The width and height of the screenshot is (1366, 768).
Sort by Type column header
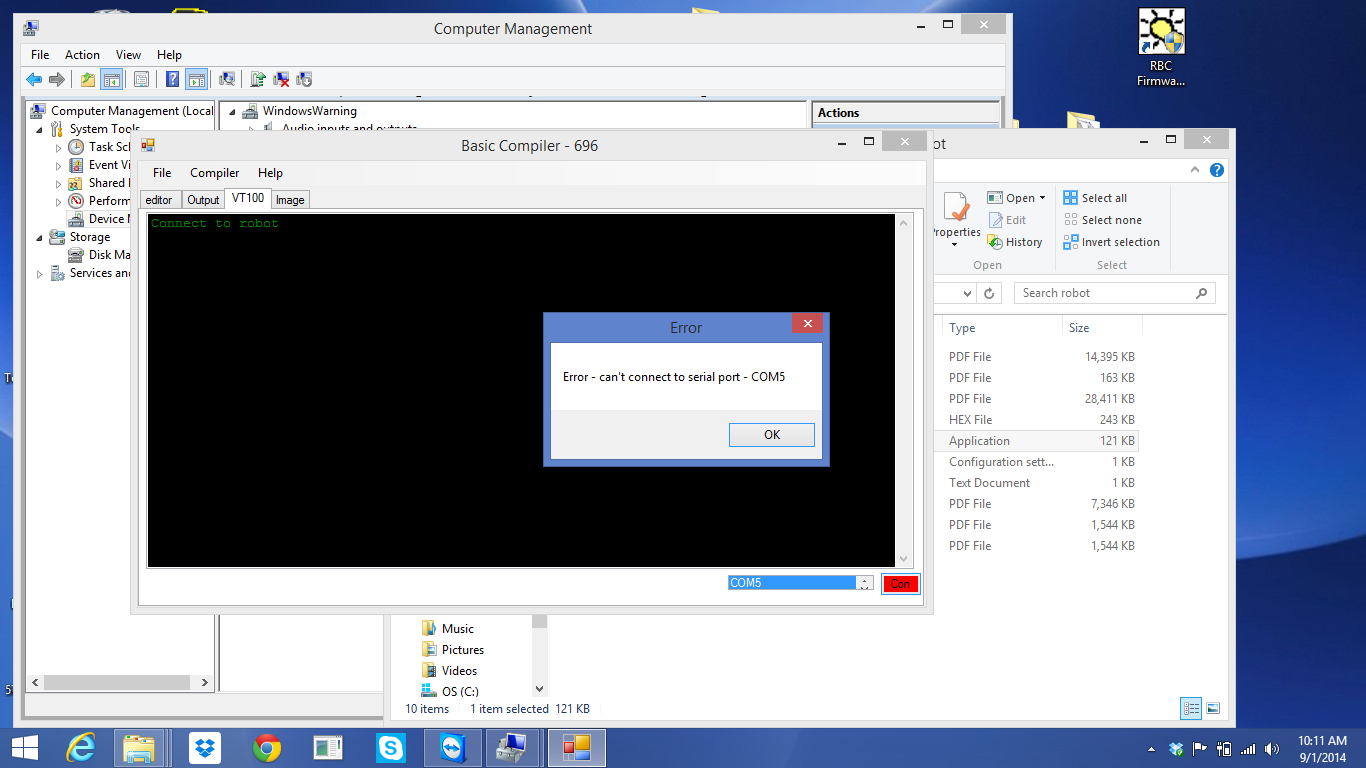tap(1002, 328)
